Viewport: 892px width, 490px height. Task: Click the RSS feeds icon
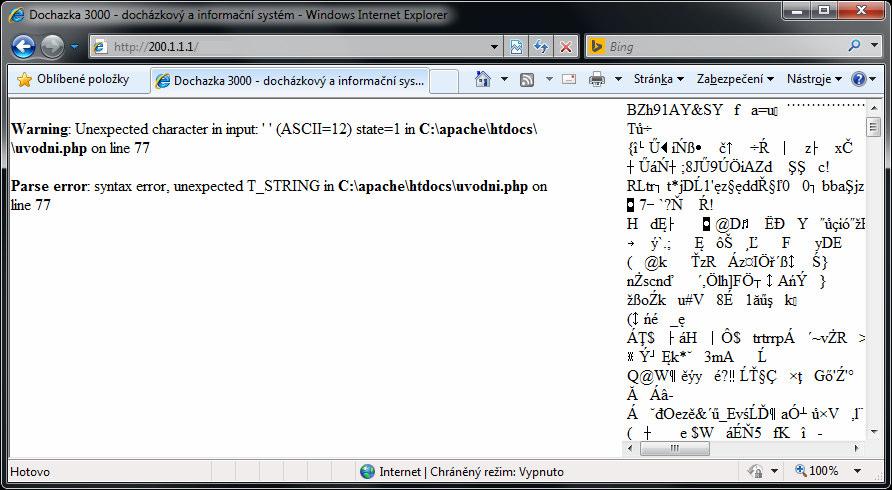coord(527,80)
